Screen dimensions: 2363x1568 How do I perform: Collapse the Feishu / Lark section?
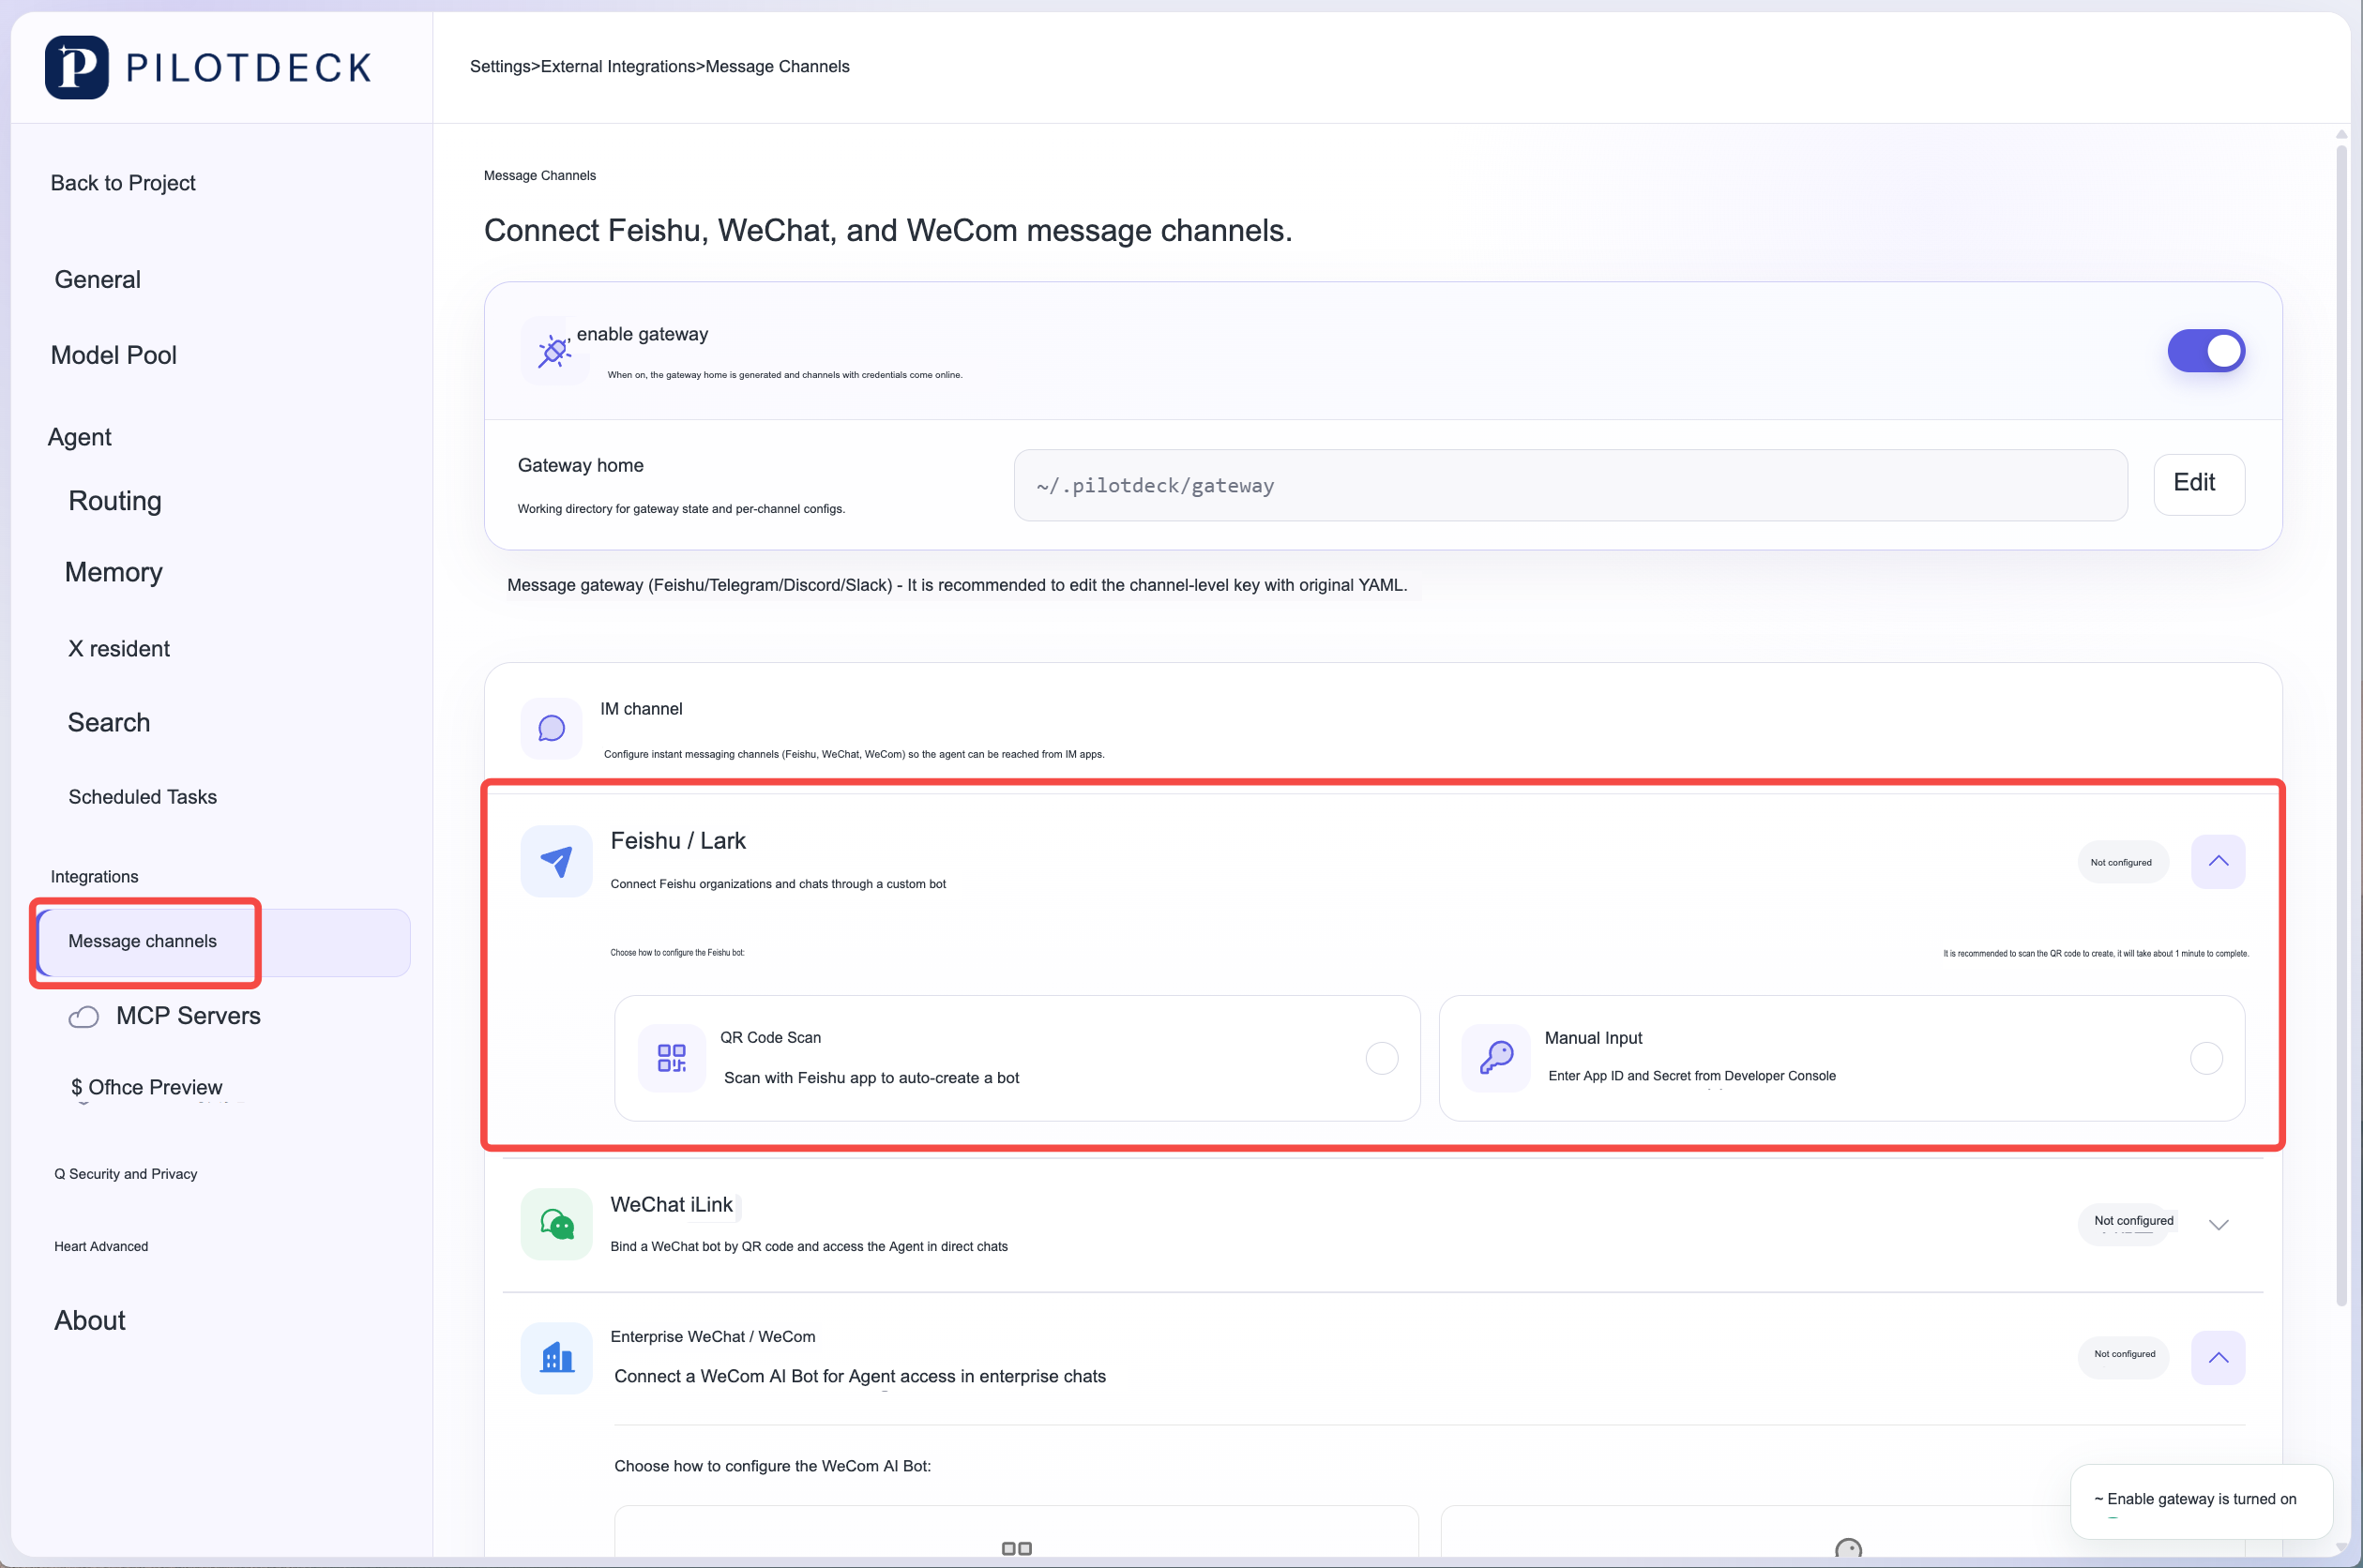point(2217,861)
